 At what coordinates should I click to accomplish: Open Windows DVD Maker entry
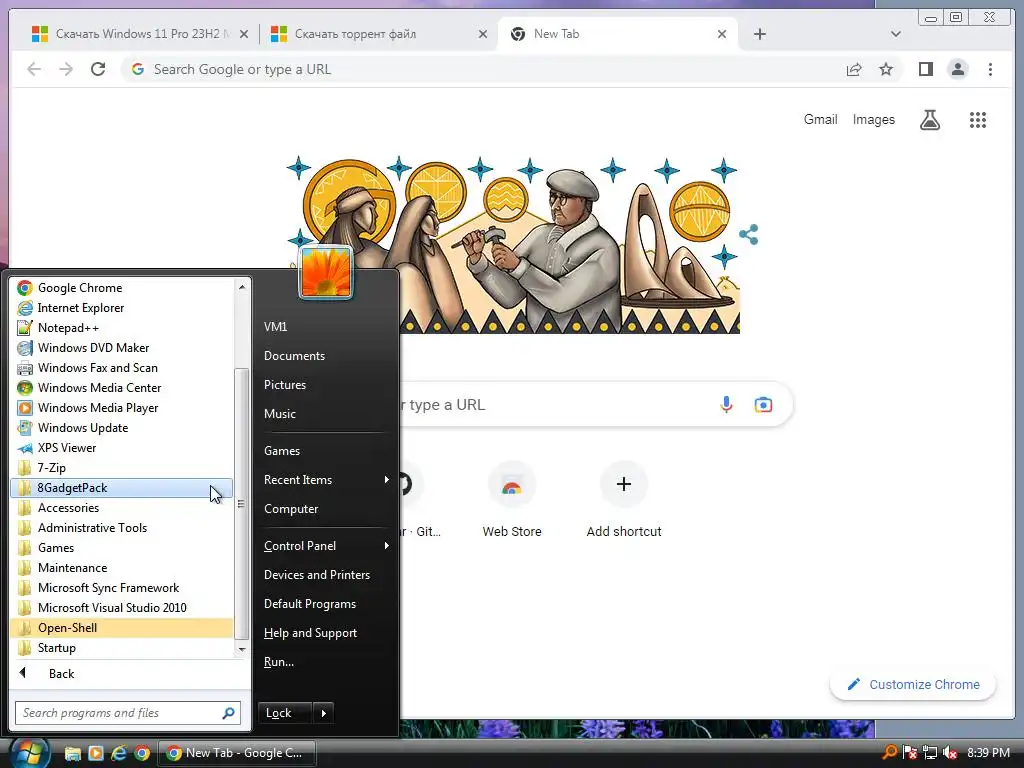pyautogui.click(x=121, y=347)
